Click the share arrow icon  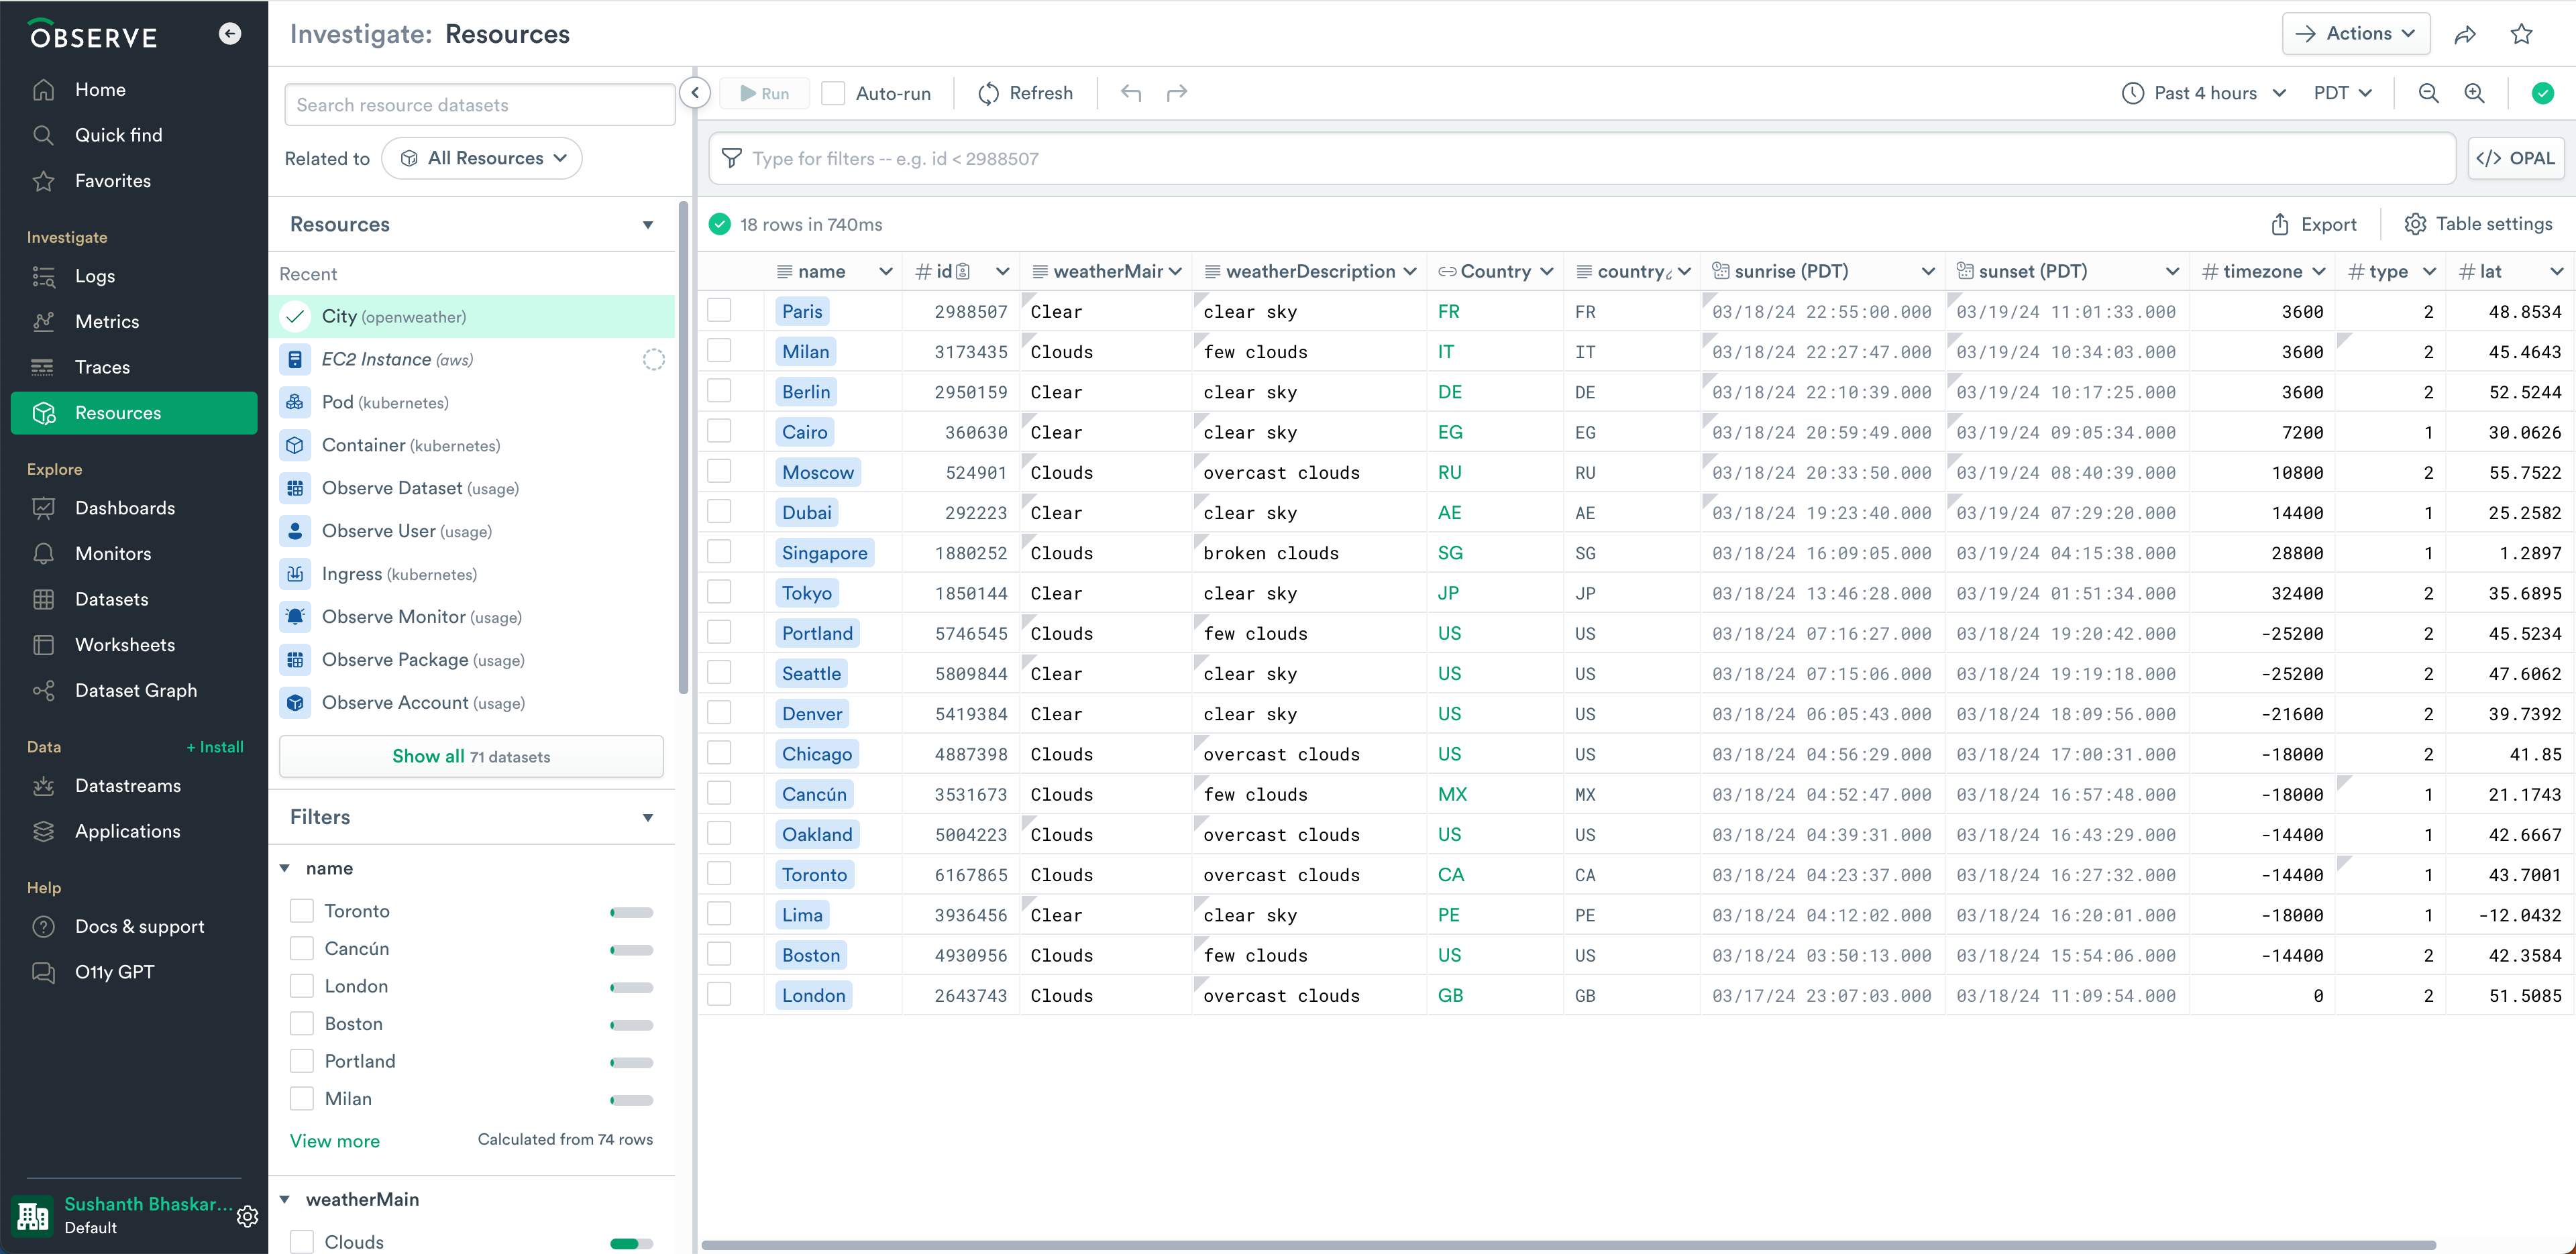(x=2464, y=35)
